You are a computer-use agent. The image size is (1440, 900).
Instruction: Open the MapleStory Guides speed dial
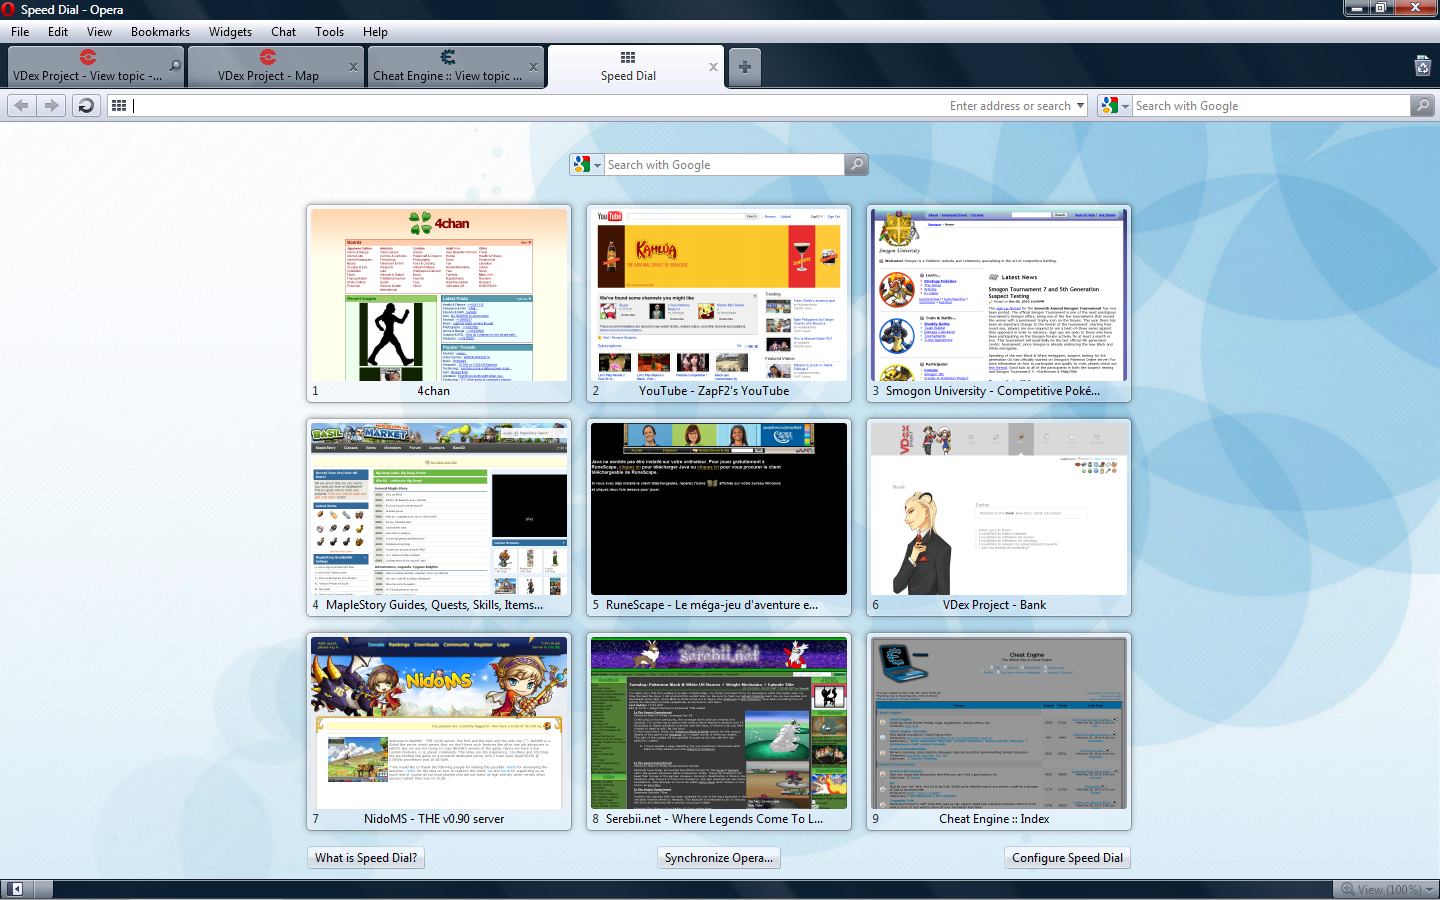tap(439, 518)
